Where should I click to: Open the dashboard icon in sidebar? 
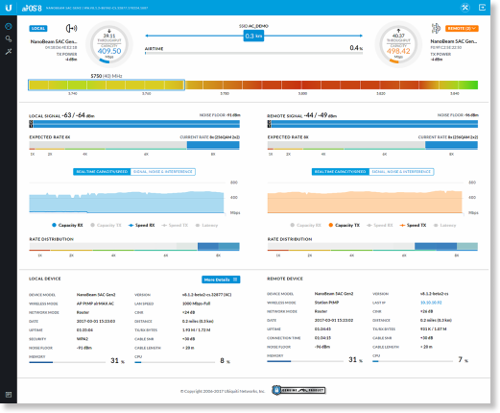9,26
